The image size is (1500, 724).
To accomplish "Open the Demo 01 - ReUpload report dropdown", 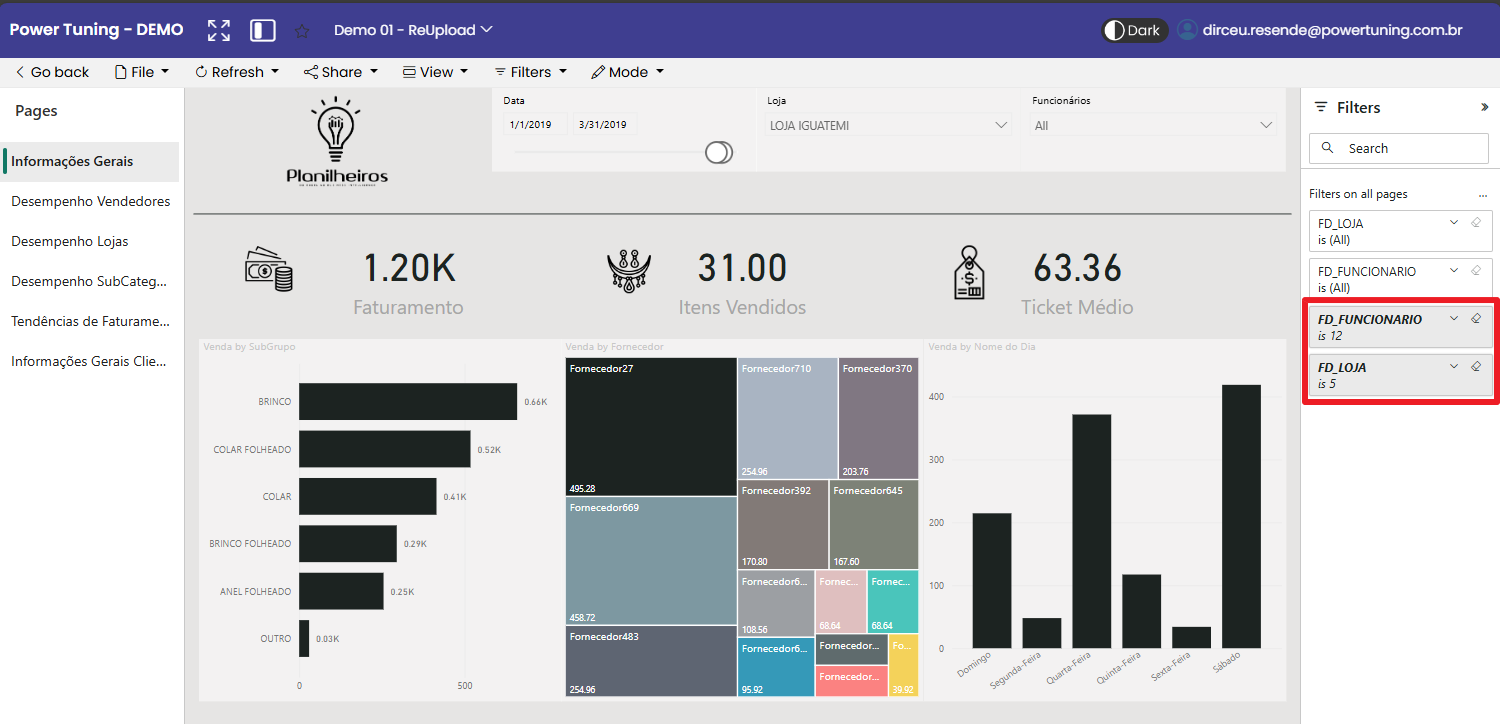I will pos(413,30).
